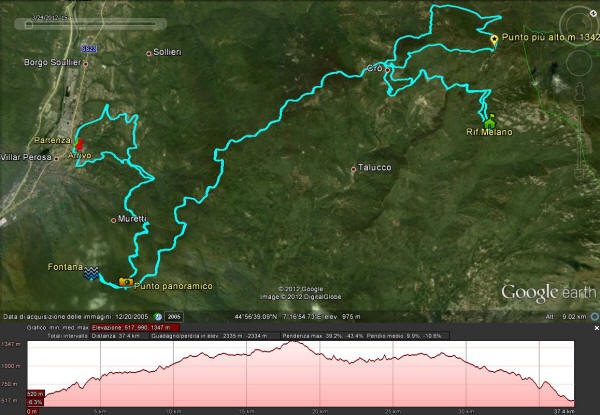Click the Villar Perosa label

pyautogui.click(x=26, y=157)
